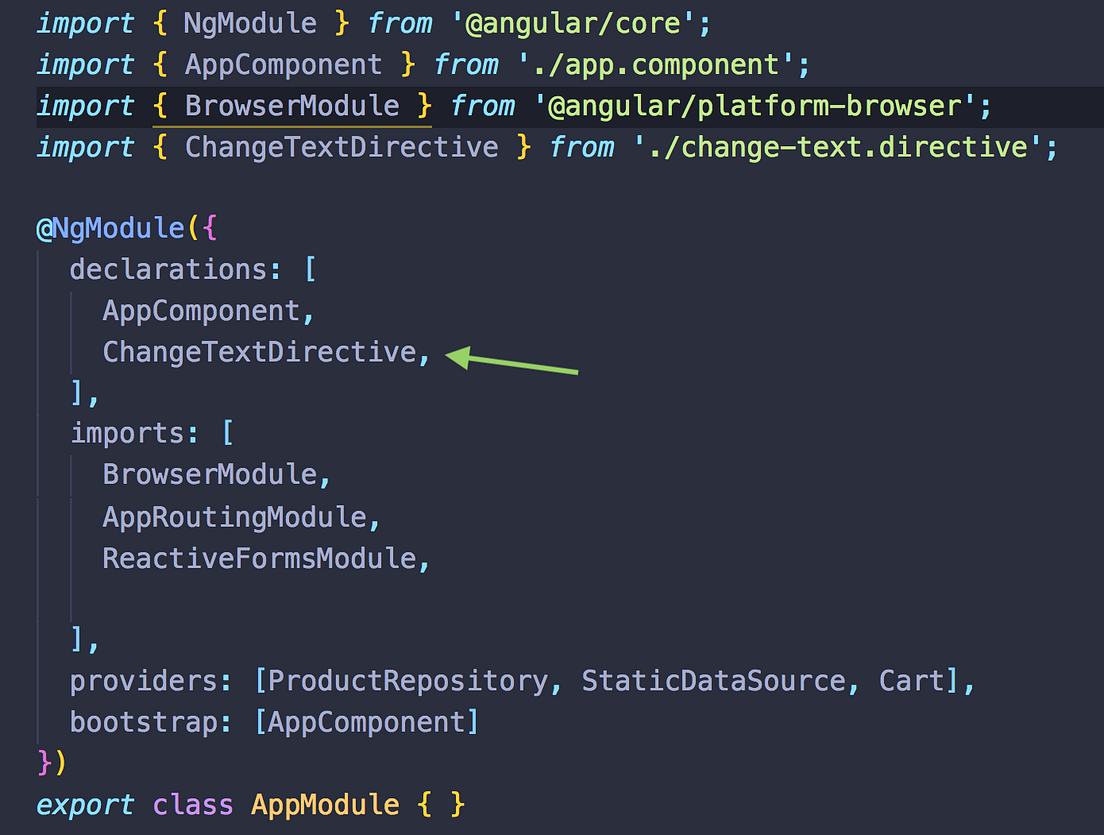Click AppComponent in the bootstrap array
The image size is (1104, 835).
(367, 721)
